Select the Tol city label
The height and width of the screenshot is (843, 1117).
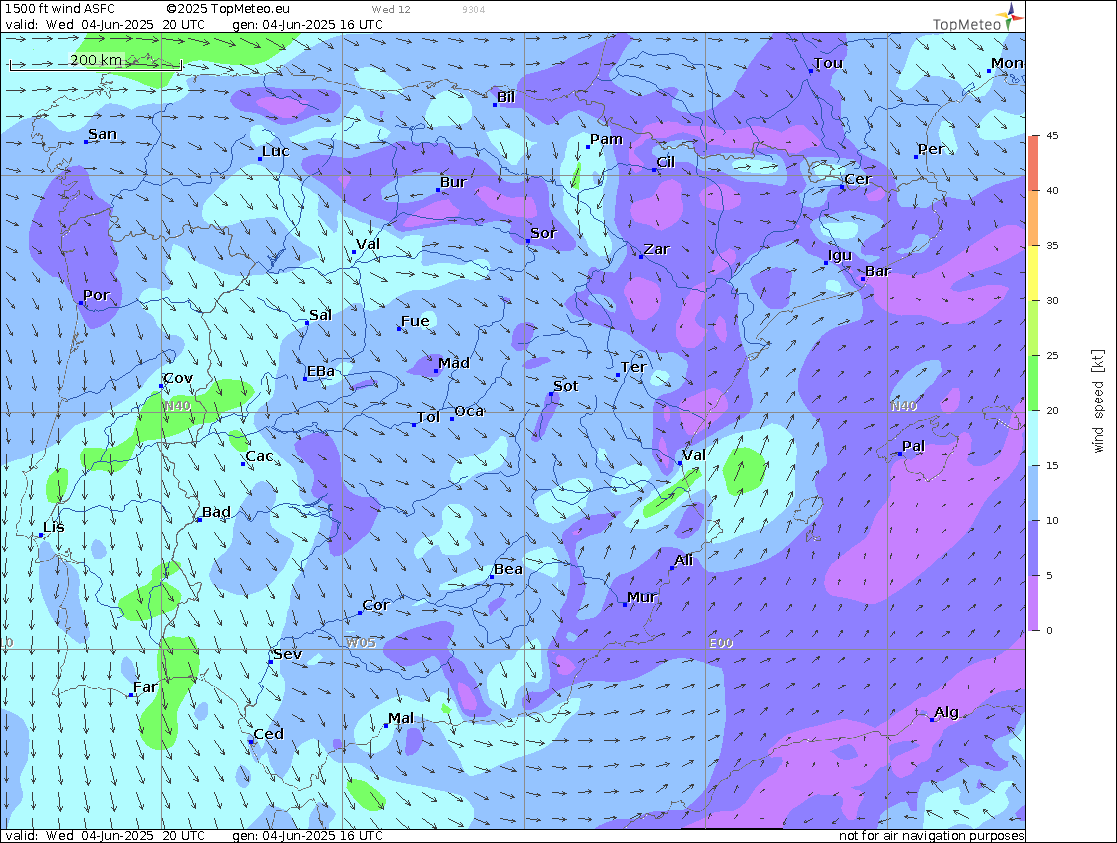coord(428,417)
